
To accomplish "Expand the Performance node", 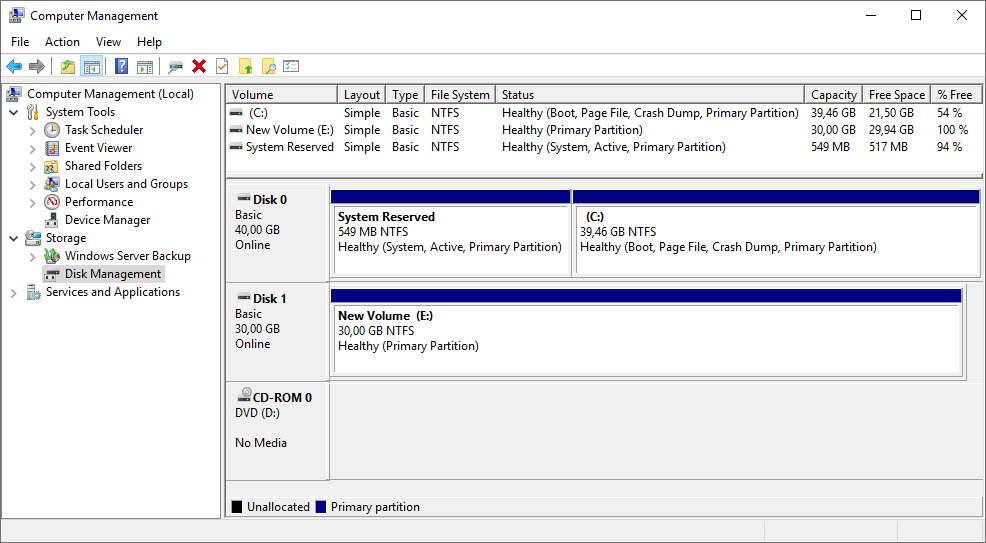I will pos(33,202).
